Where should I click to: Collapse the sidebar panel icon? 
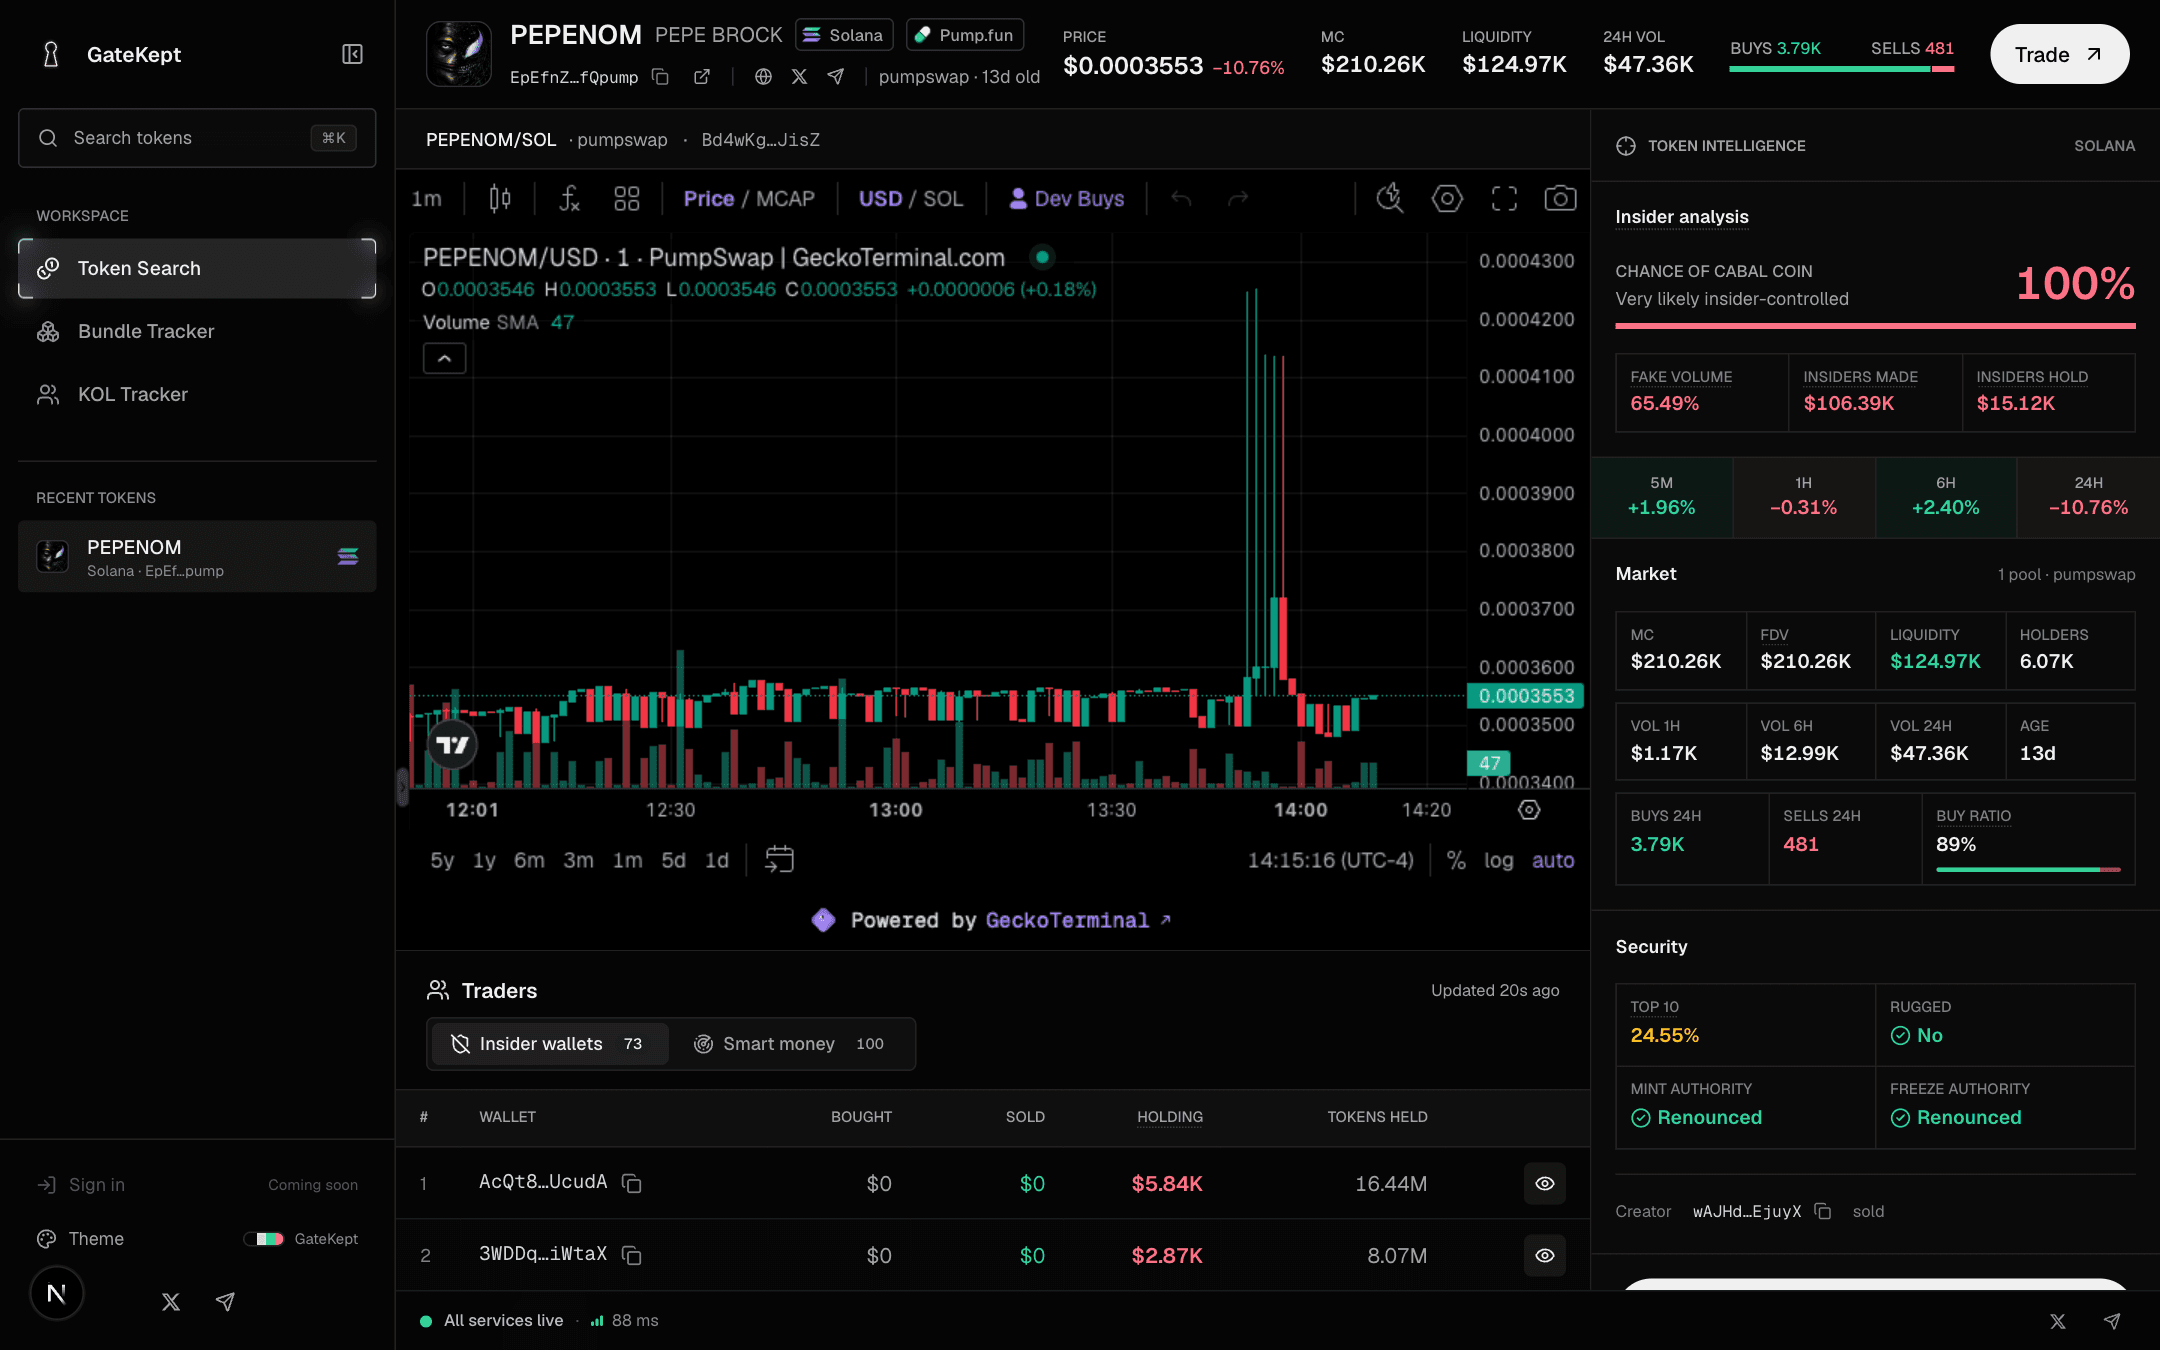(352, 54)
